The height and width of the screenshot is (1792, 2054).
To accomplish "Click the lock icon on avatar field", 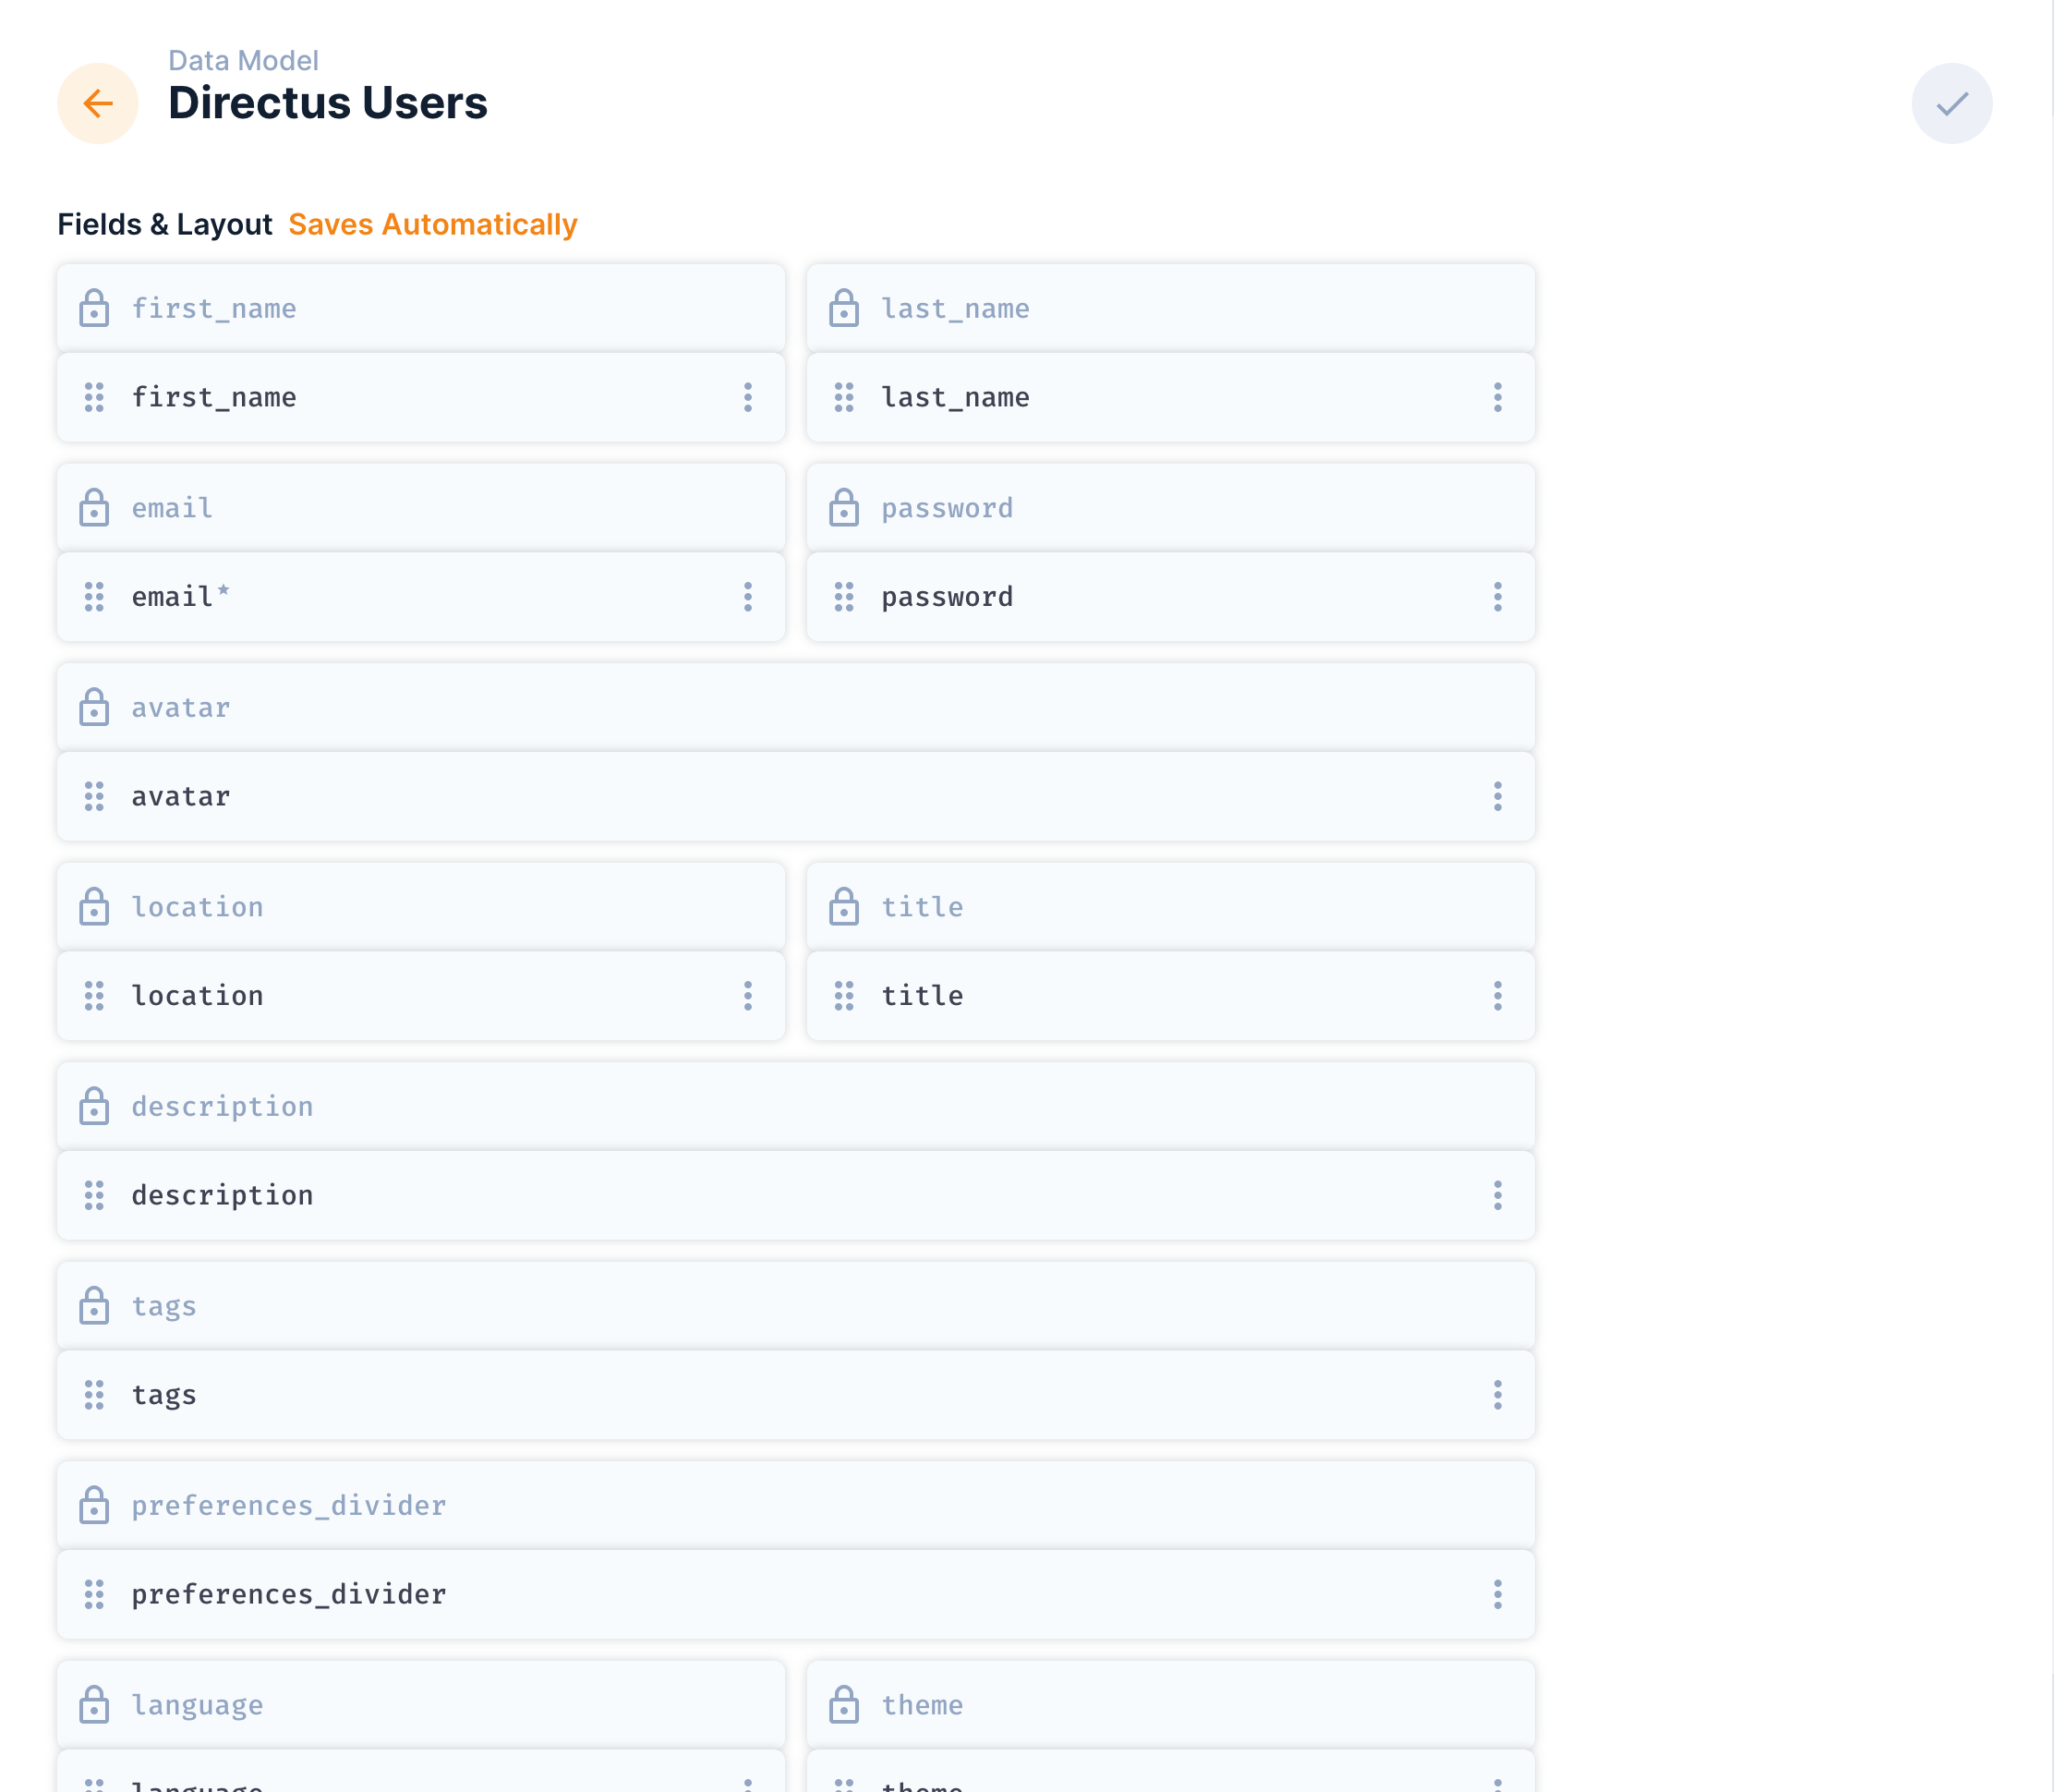I will coord(94,707).
